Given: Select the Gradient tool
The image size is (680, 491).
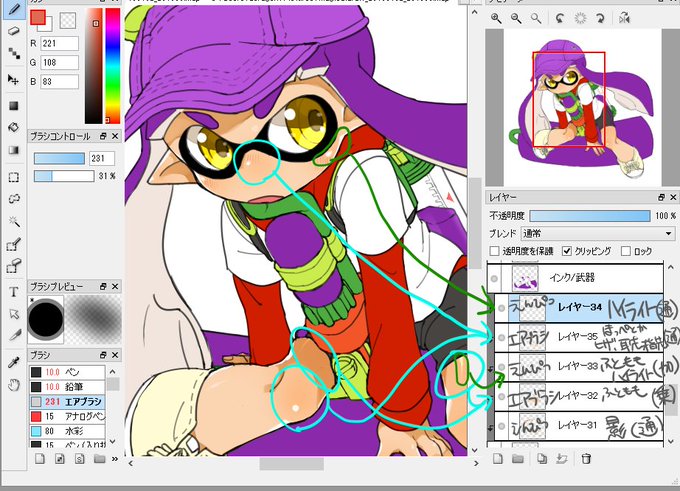Looking at the screenshot, I should coord(13,150).
